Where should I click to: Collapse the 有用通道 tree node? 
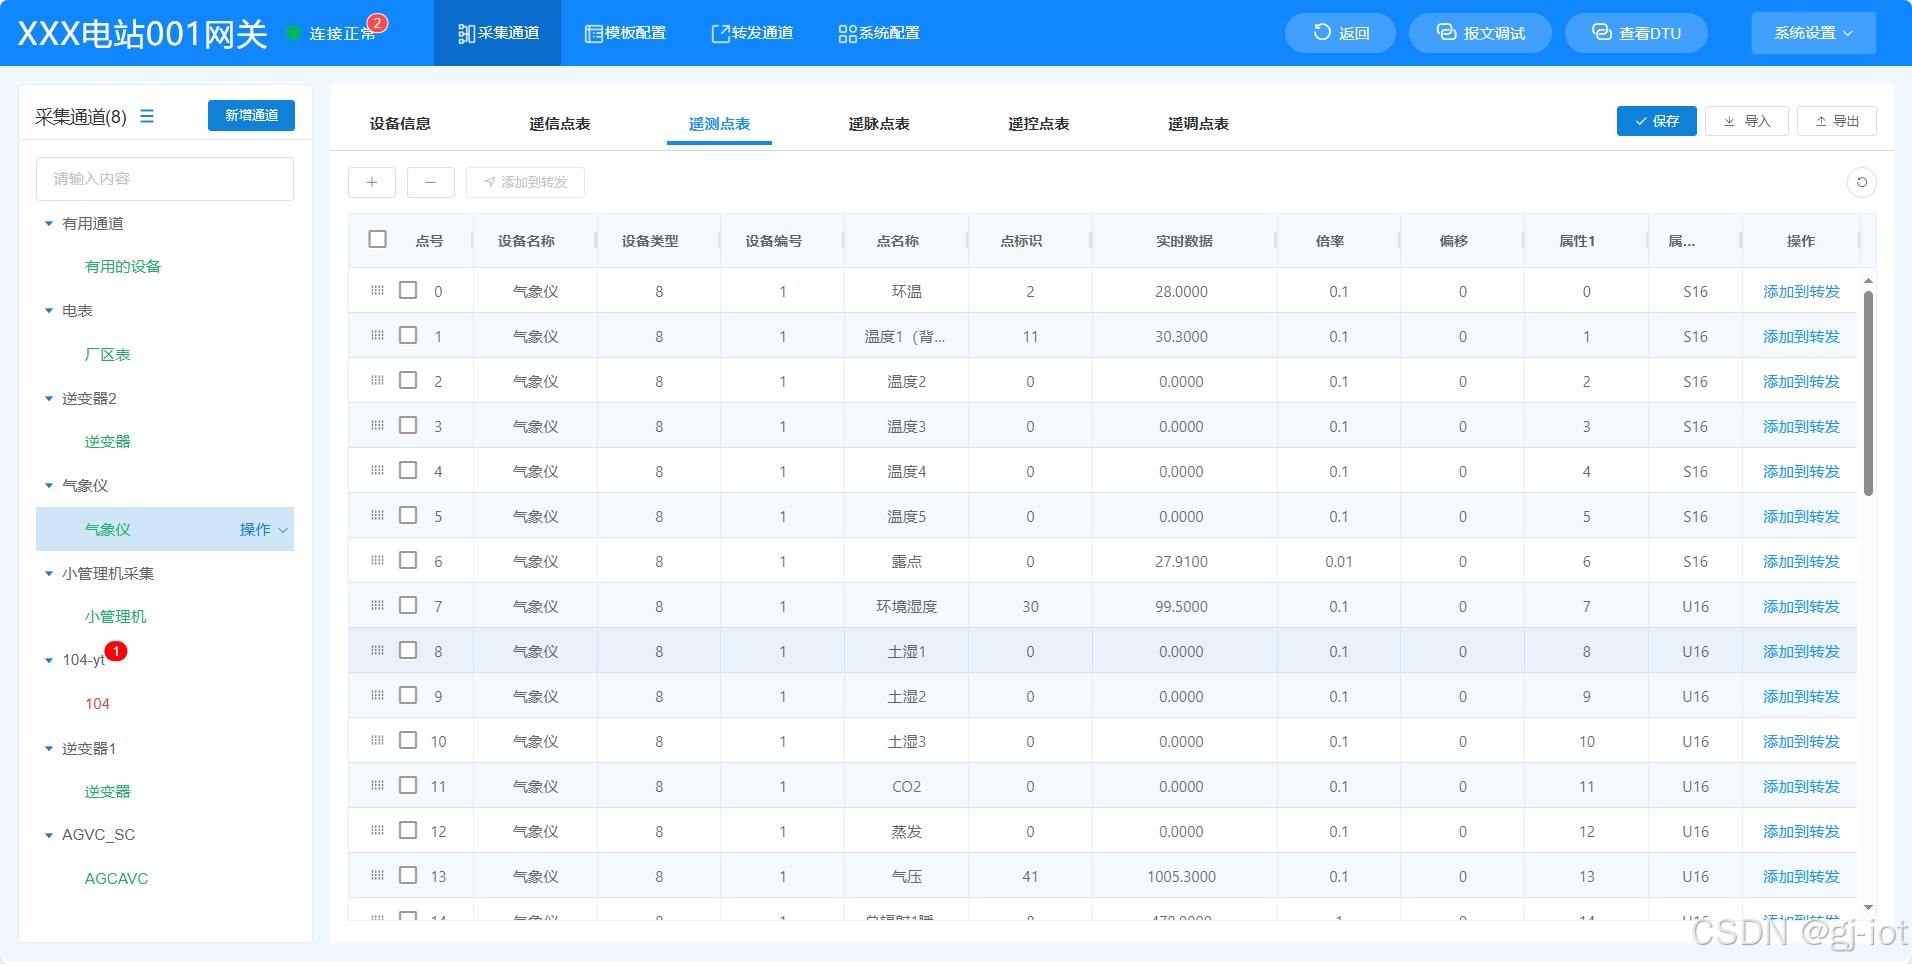pyautogui.click(x=49, y=224)
